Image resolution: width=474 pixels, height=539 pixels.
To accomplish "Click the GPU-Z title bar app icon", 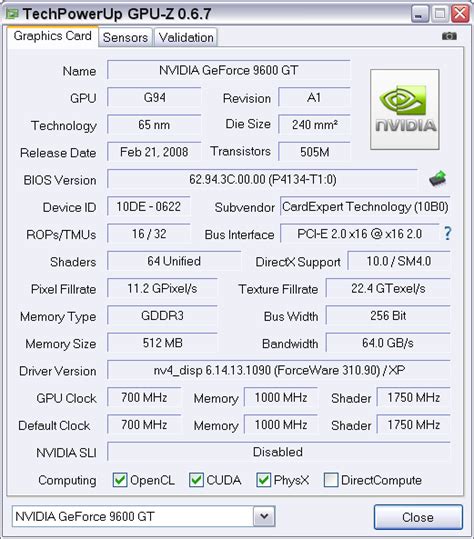I will coord(12,14).
